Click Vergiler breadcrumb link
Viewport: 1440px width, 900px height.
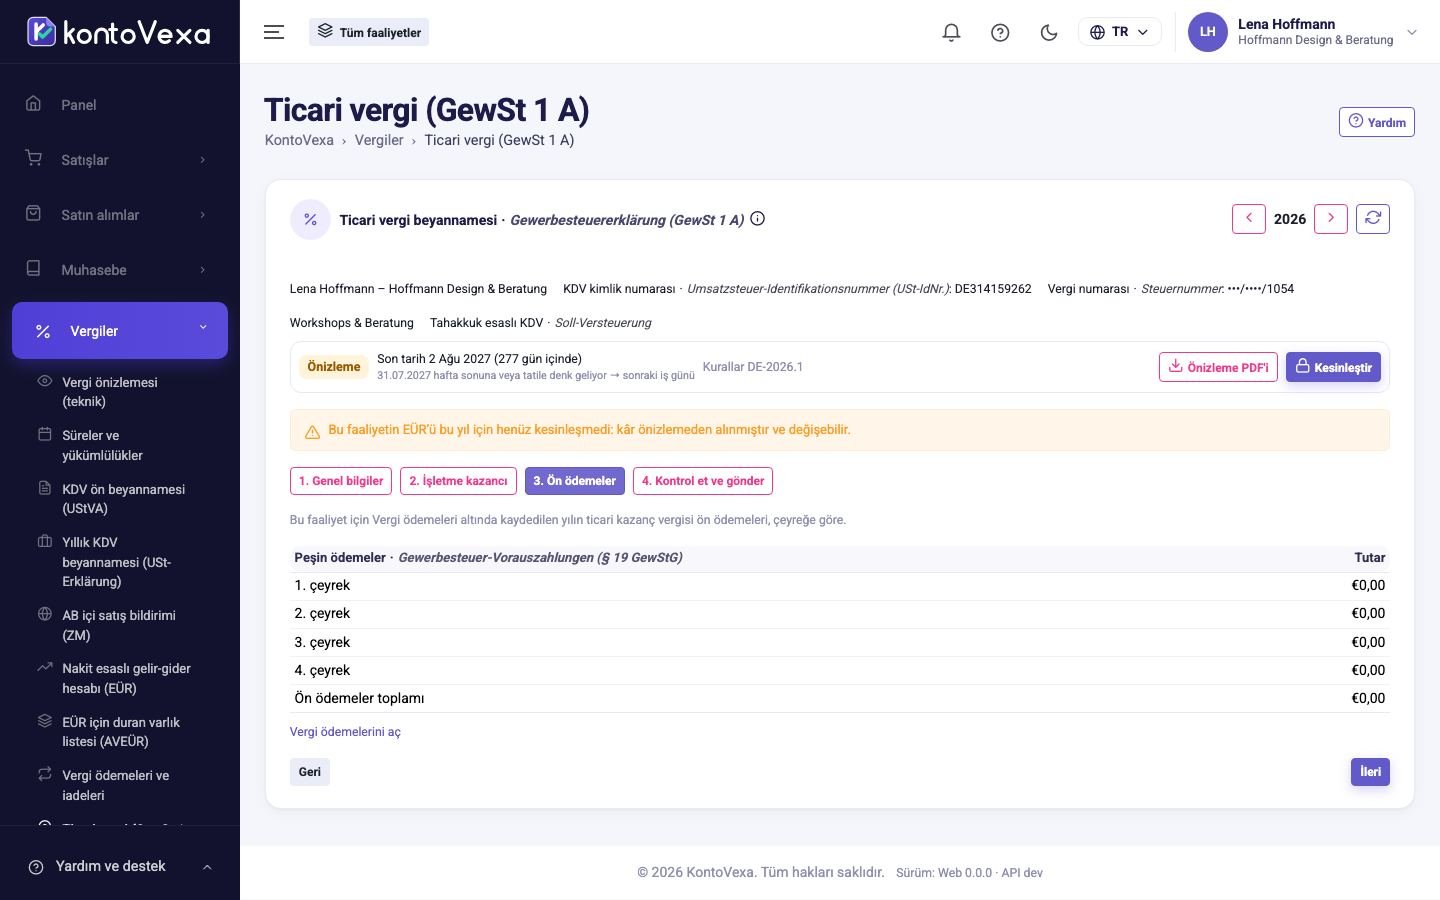pos(379,140)
